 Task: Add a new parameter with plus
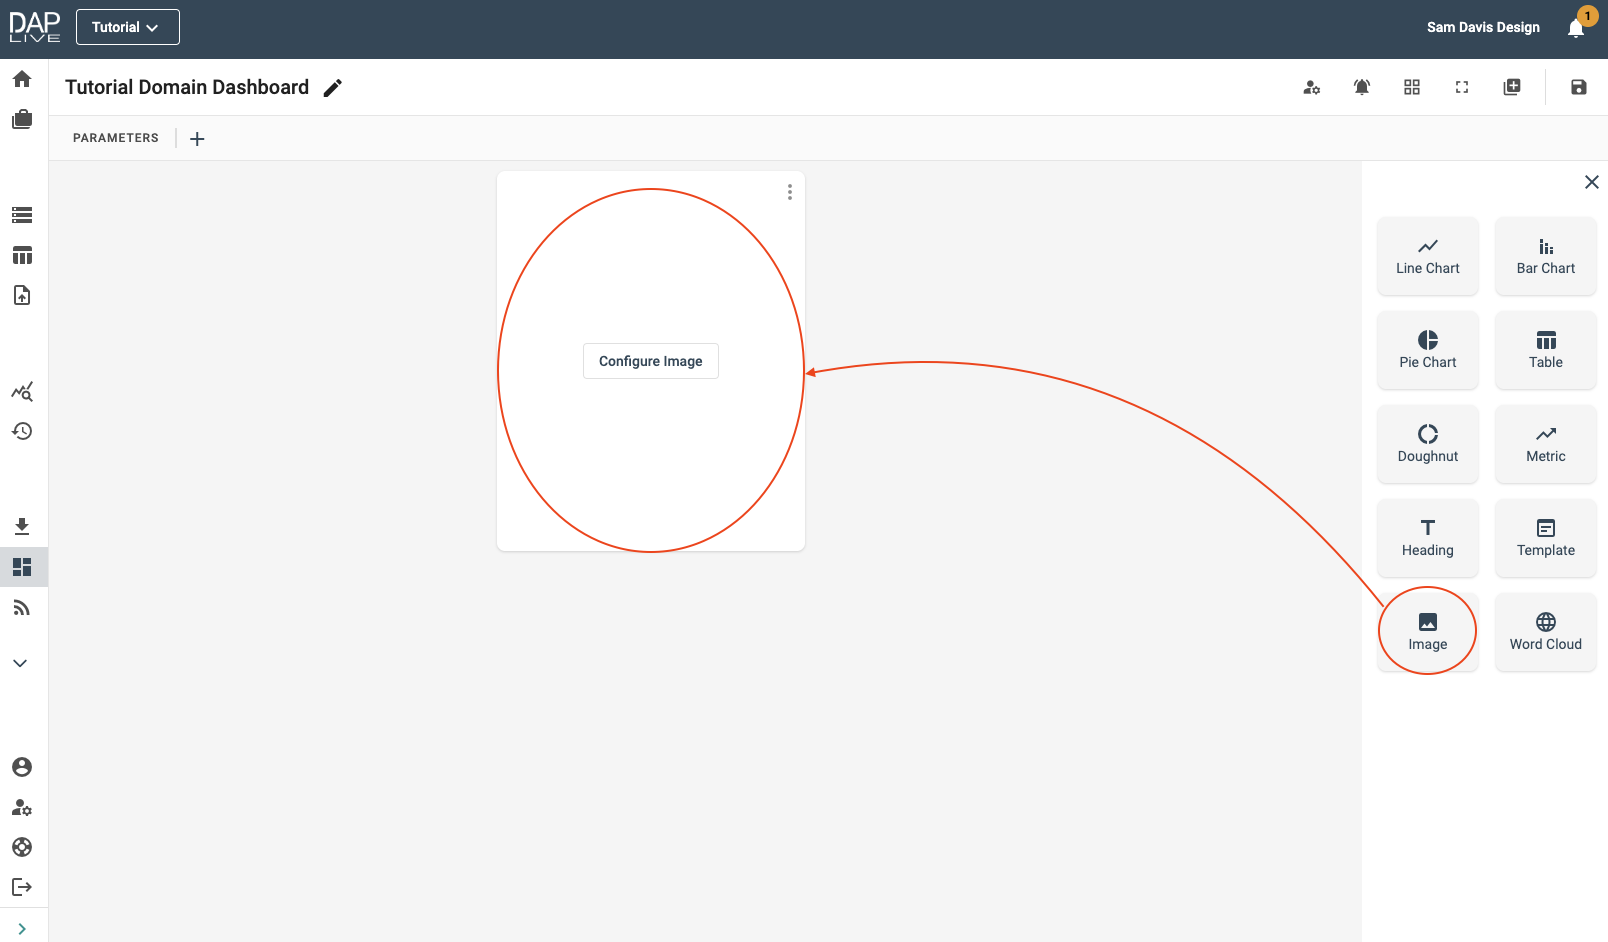pyautogui.click(x=197, y=139)
